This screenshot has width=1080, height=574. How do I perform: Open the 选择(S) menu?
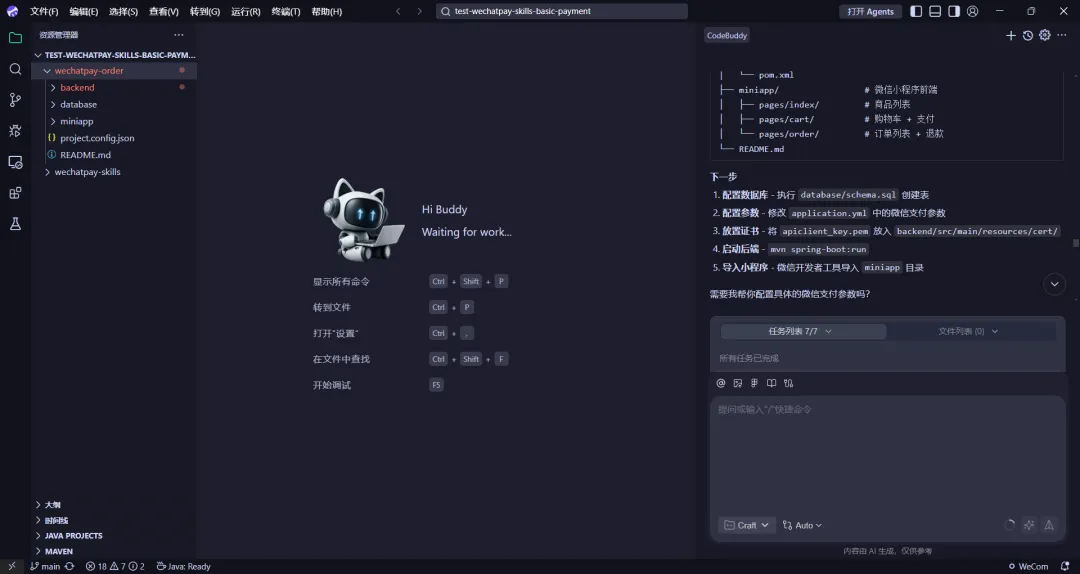tap(123, 11)
